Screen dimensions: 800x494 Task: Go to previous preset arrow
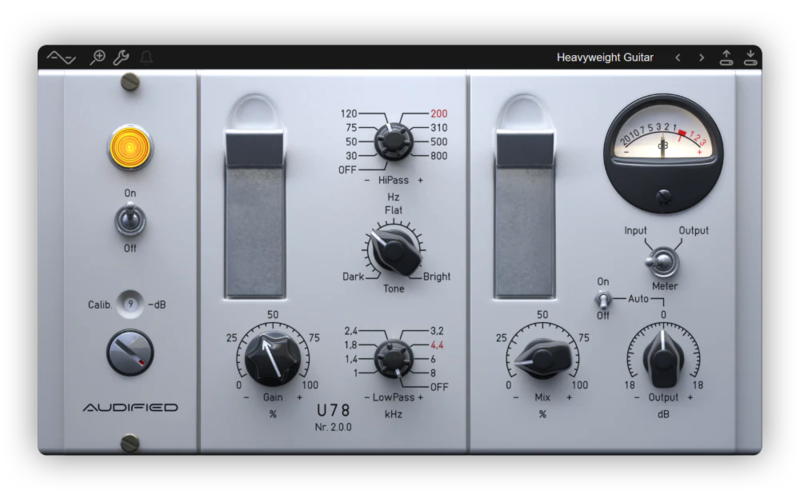(678, 58)
